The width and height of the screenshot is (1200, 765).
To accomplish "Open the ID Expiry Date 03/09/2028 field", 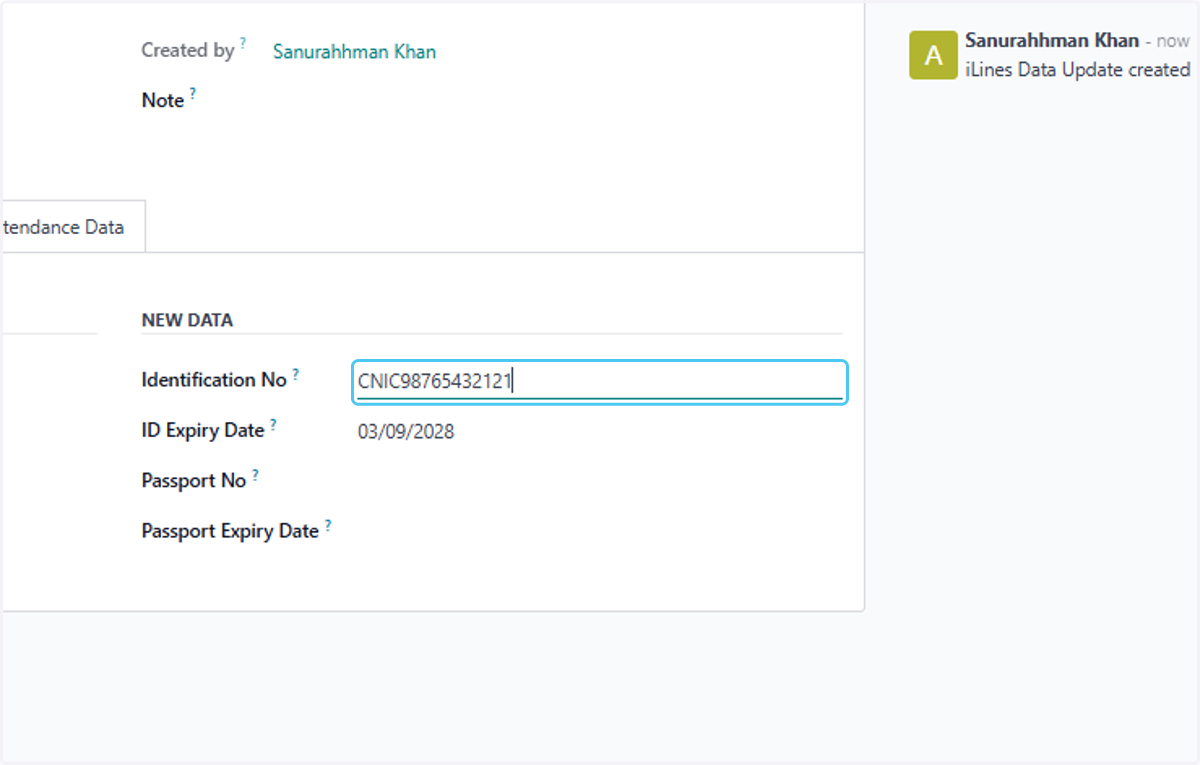I will [600, 432].
